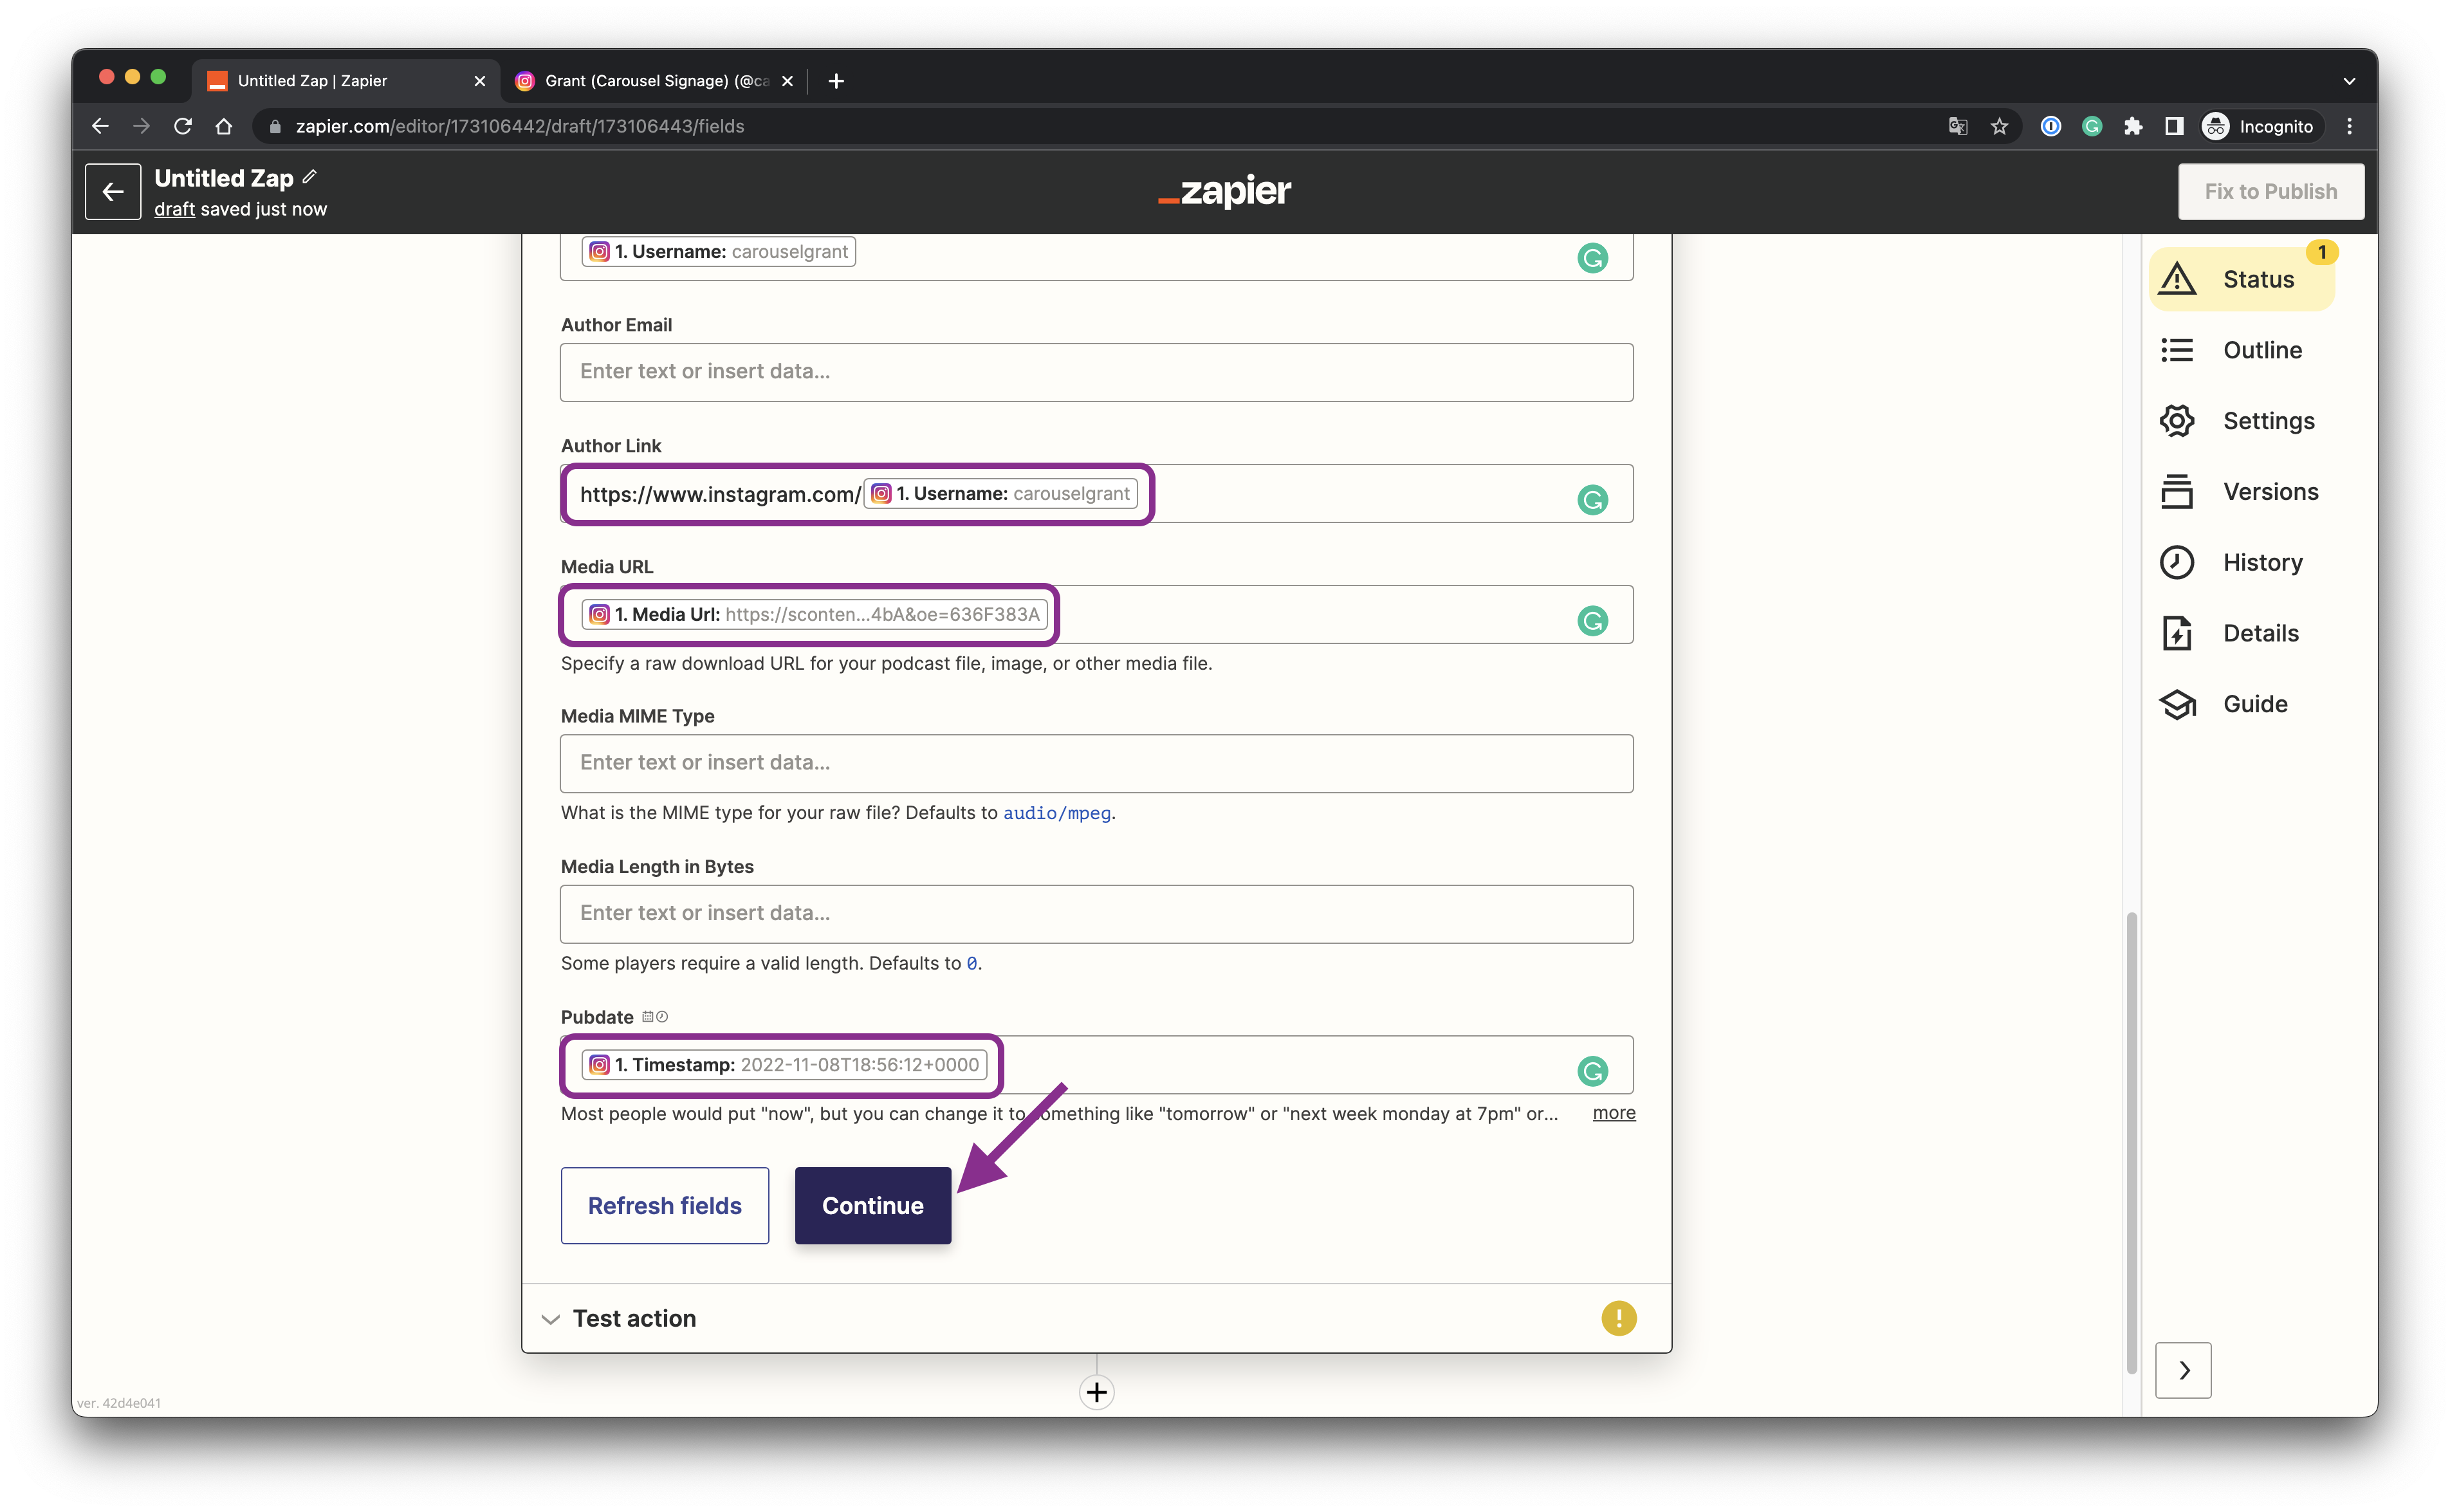Click into the Author Email field
The height and width of the screenshot is (1512, 2450).
[x=1096, y=372]
